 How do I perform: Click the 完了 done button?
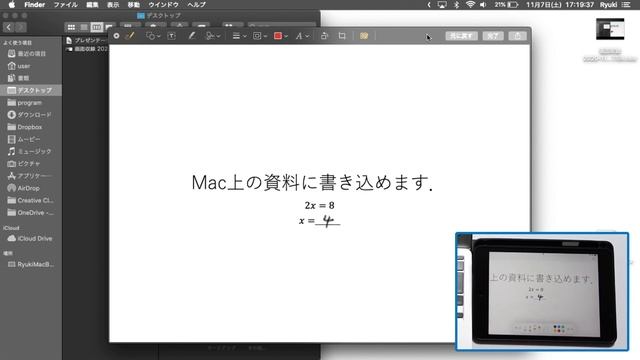(493, 36)
